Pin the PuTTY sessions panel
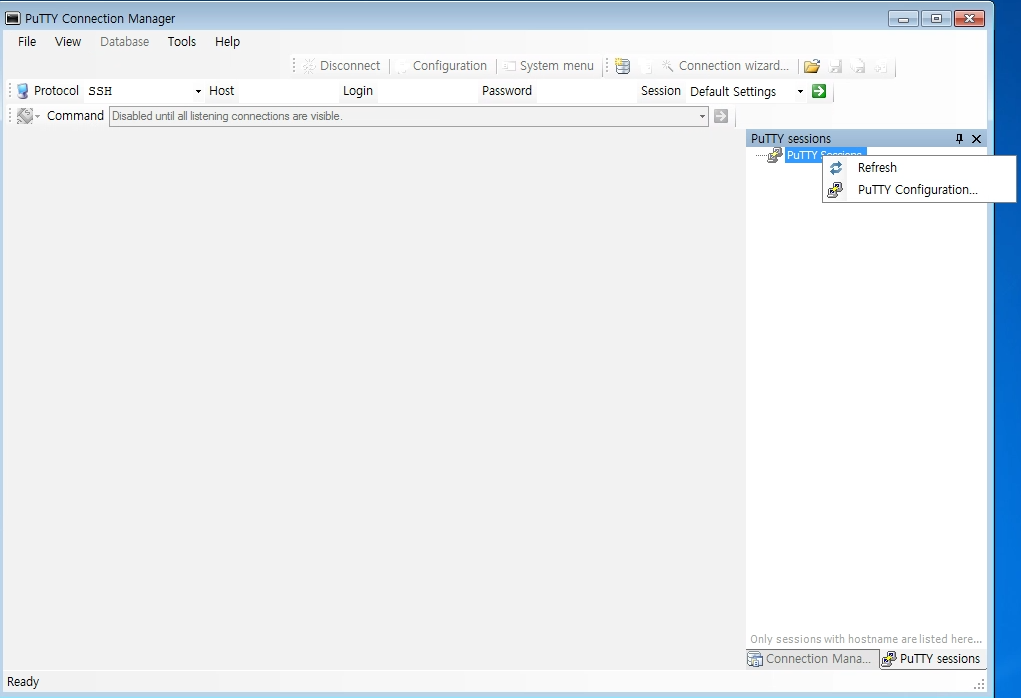Viewport: 1021px width, 698px height. (959, 139)
